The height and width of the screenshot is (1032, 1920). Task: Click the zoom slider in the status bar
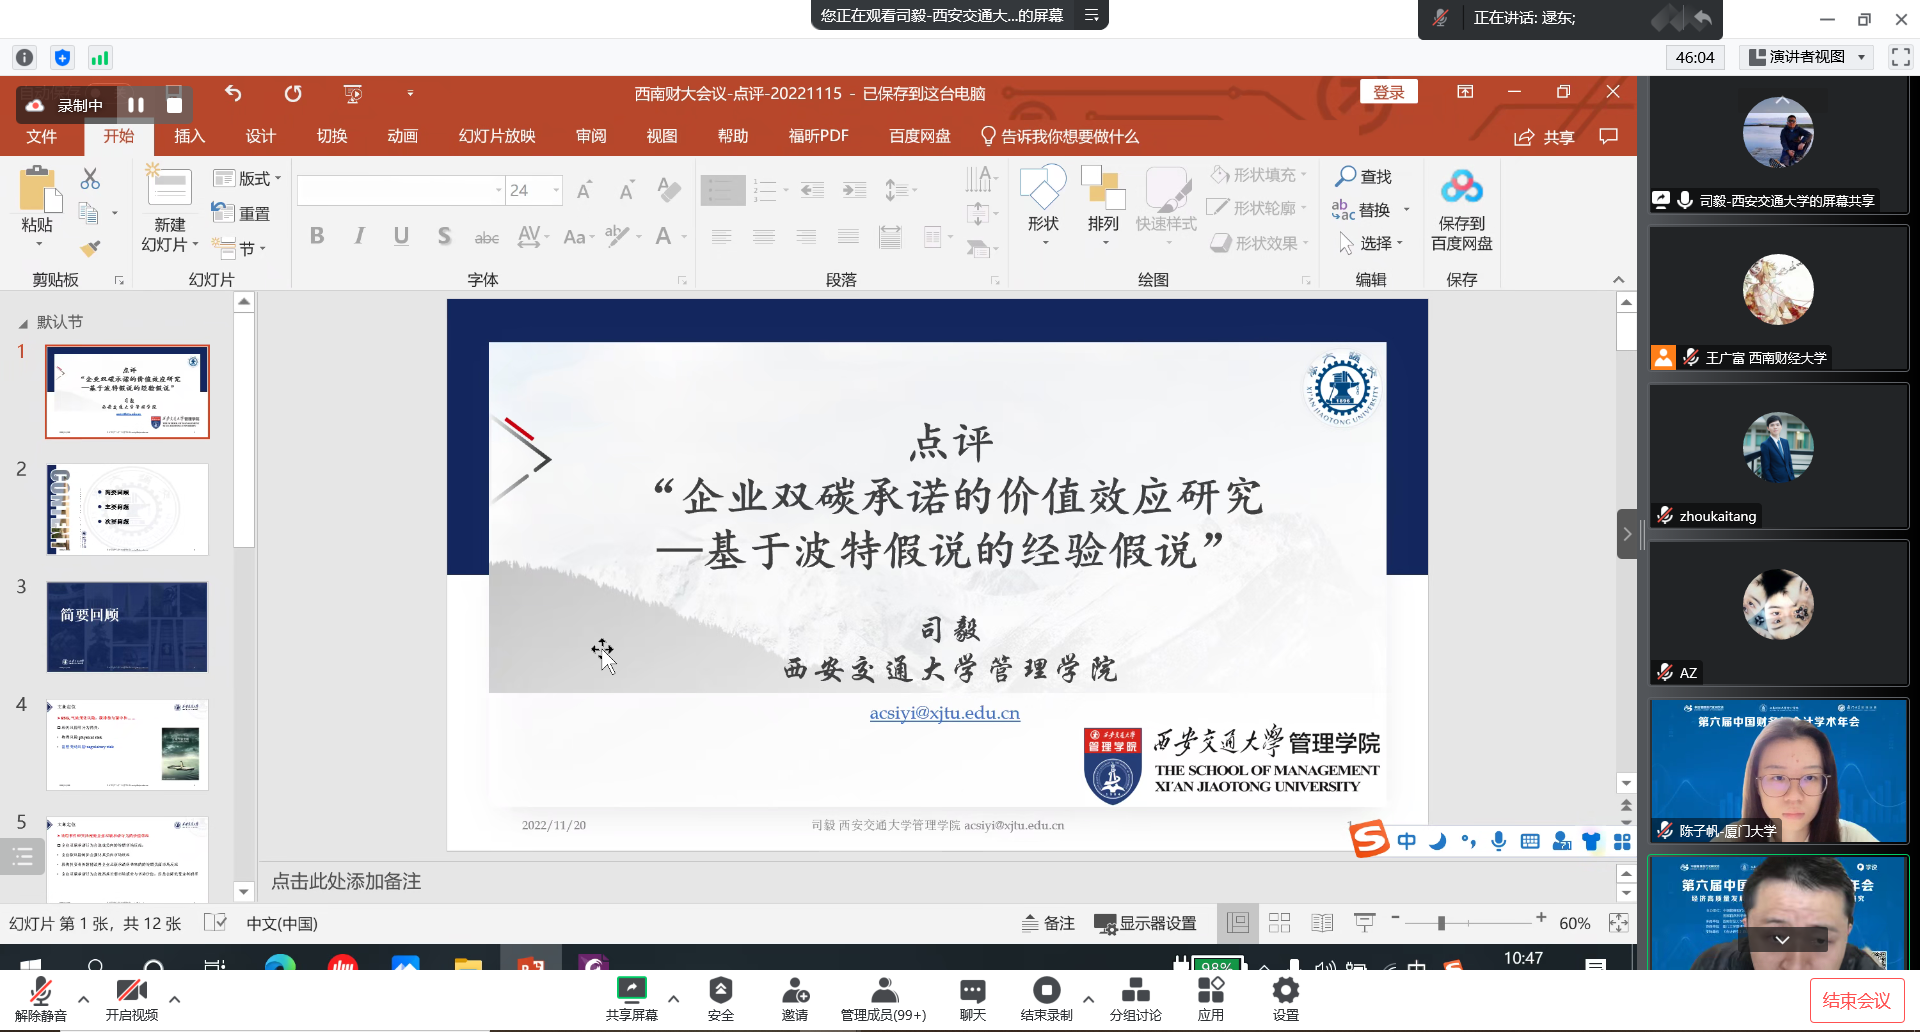(1441, 923)
